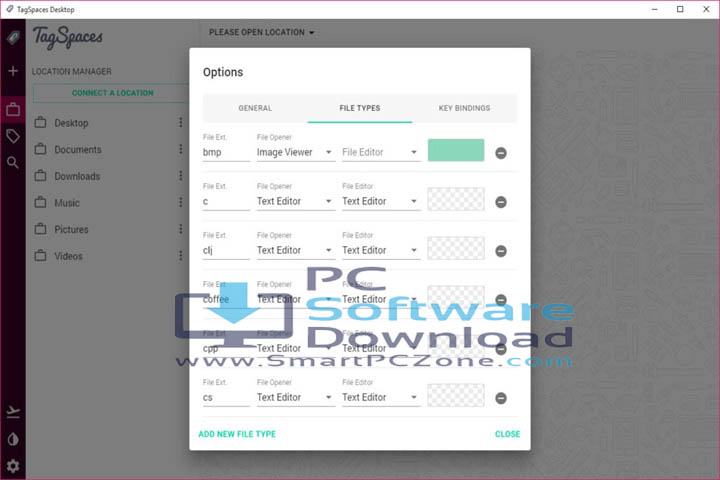Click the cs file extension field
720x480 pixels.
point(226,397)
